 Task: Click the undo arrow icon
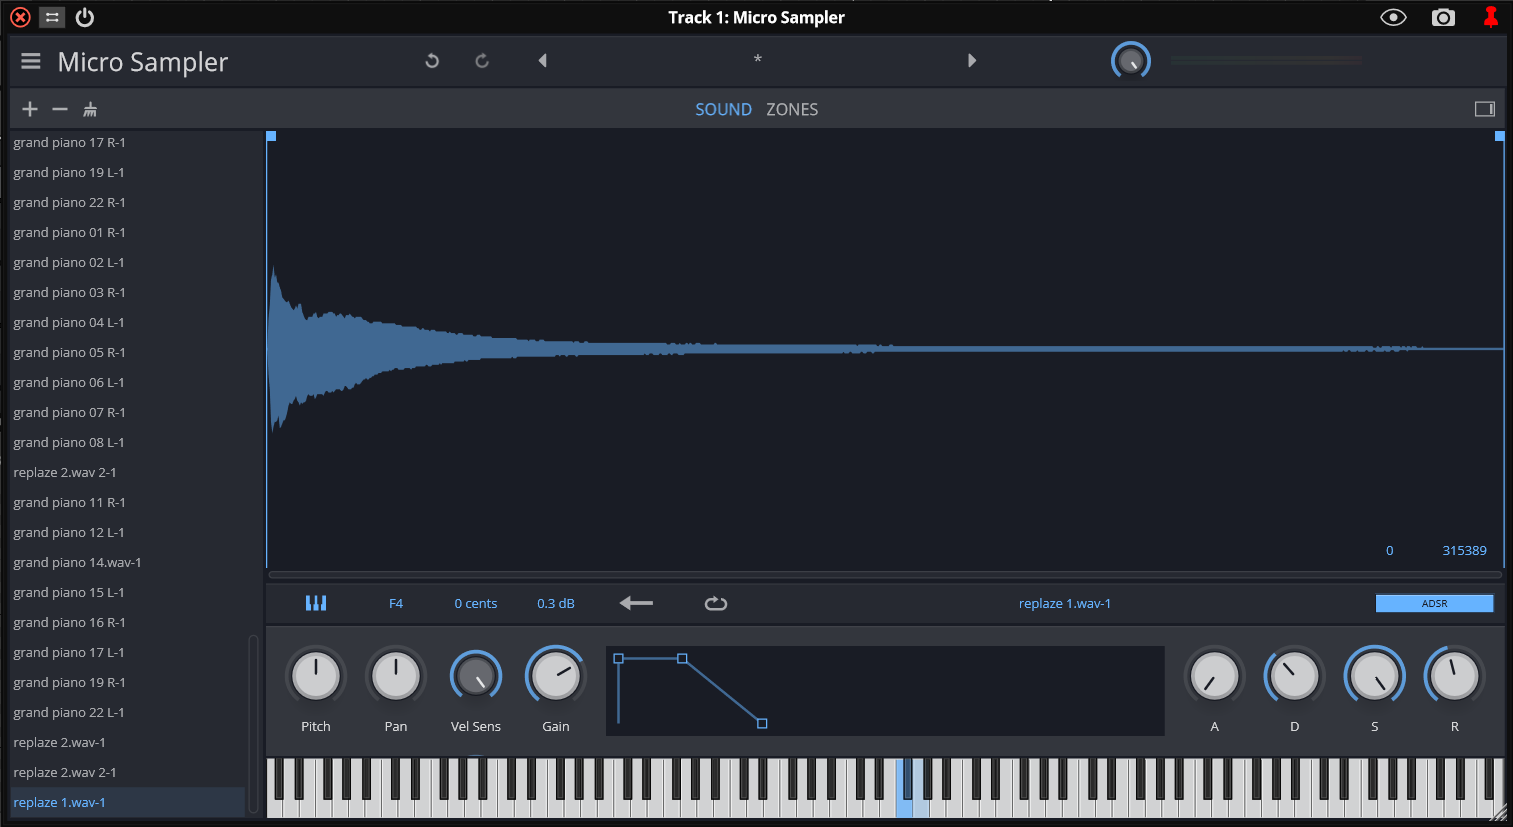point(432,61)
